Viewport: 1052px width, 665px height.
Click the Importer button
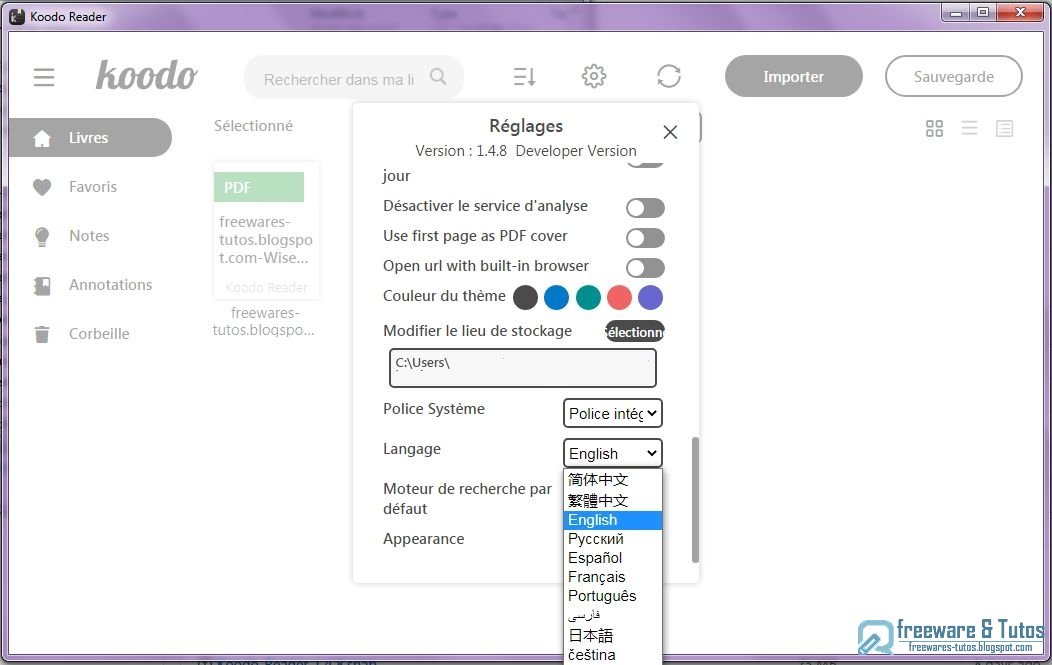(x=794, y=76)
